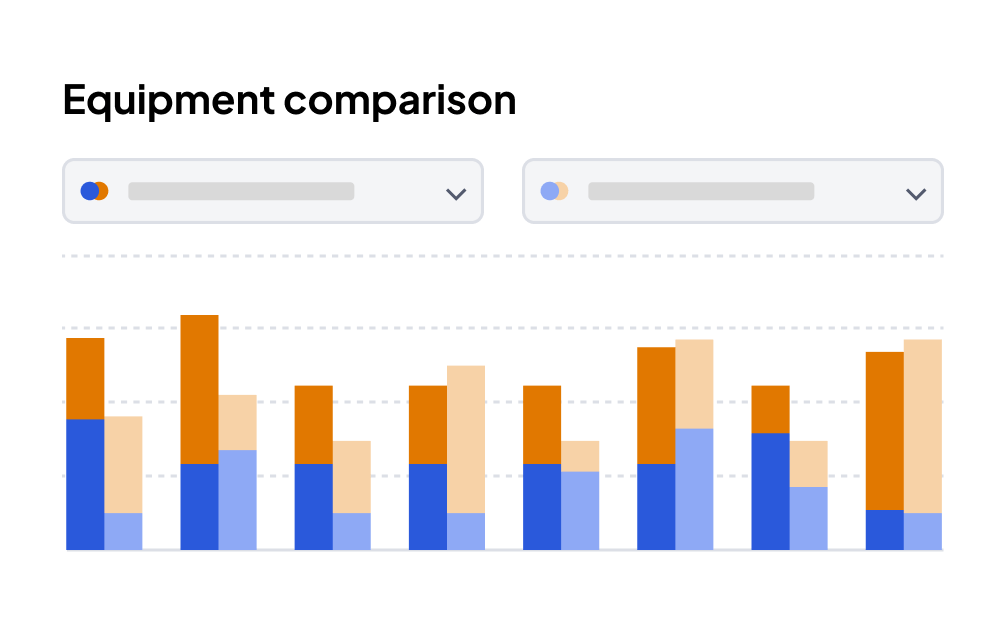Open the left equipment selector box
Image resolution: width=1000 pixels, height=620 pixels.
[272, 191]
